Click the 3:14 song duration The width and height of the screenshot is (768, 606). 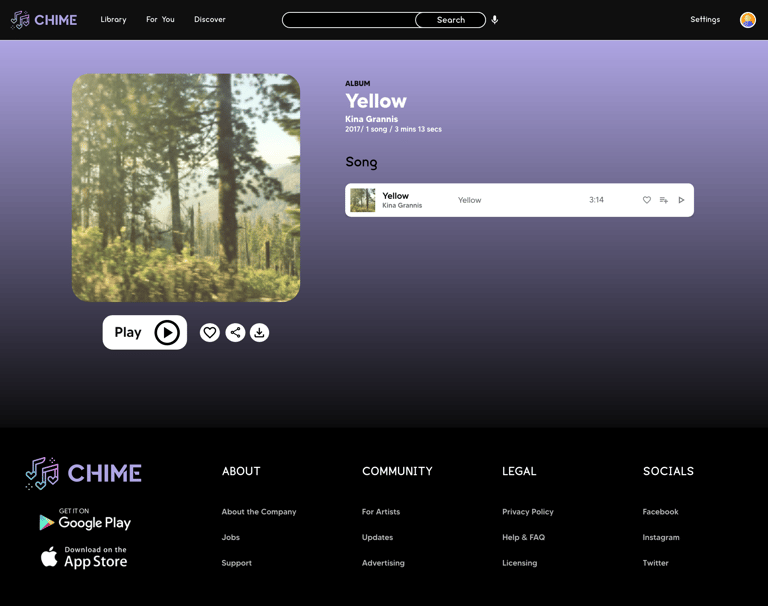(596, 200)
